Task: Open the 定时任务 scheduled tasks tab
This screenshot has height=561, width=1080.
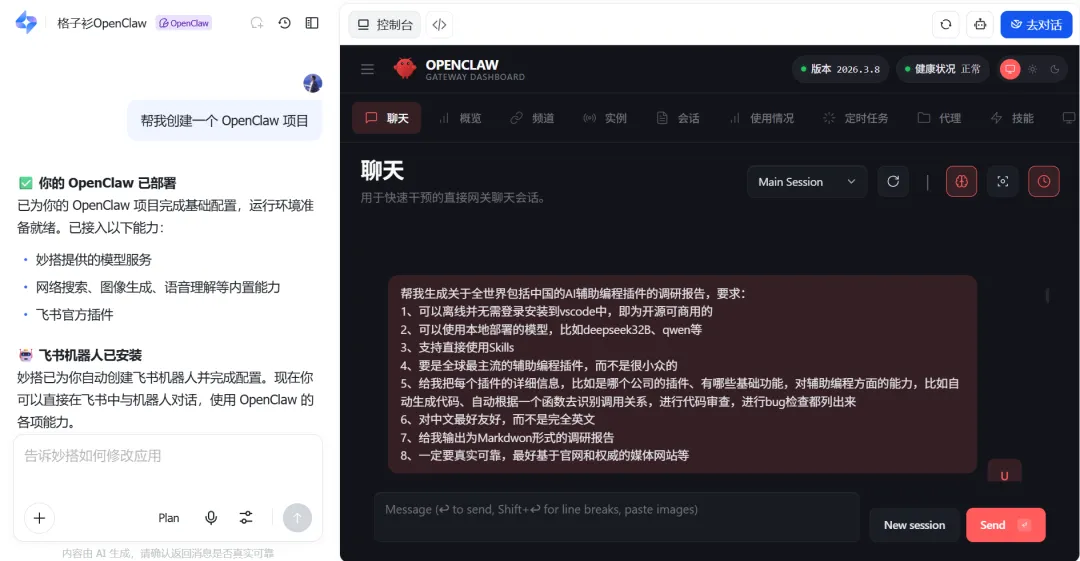Action: (855, 118)
